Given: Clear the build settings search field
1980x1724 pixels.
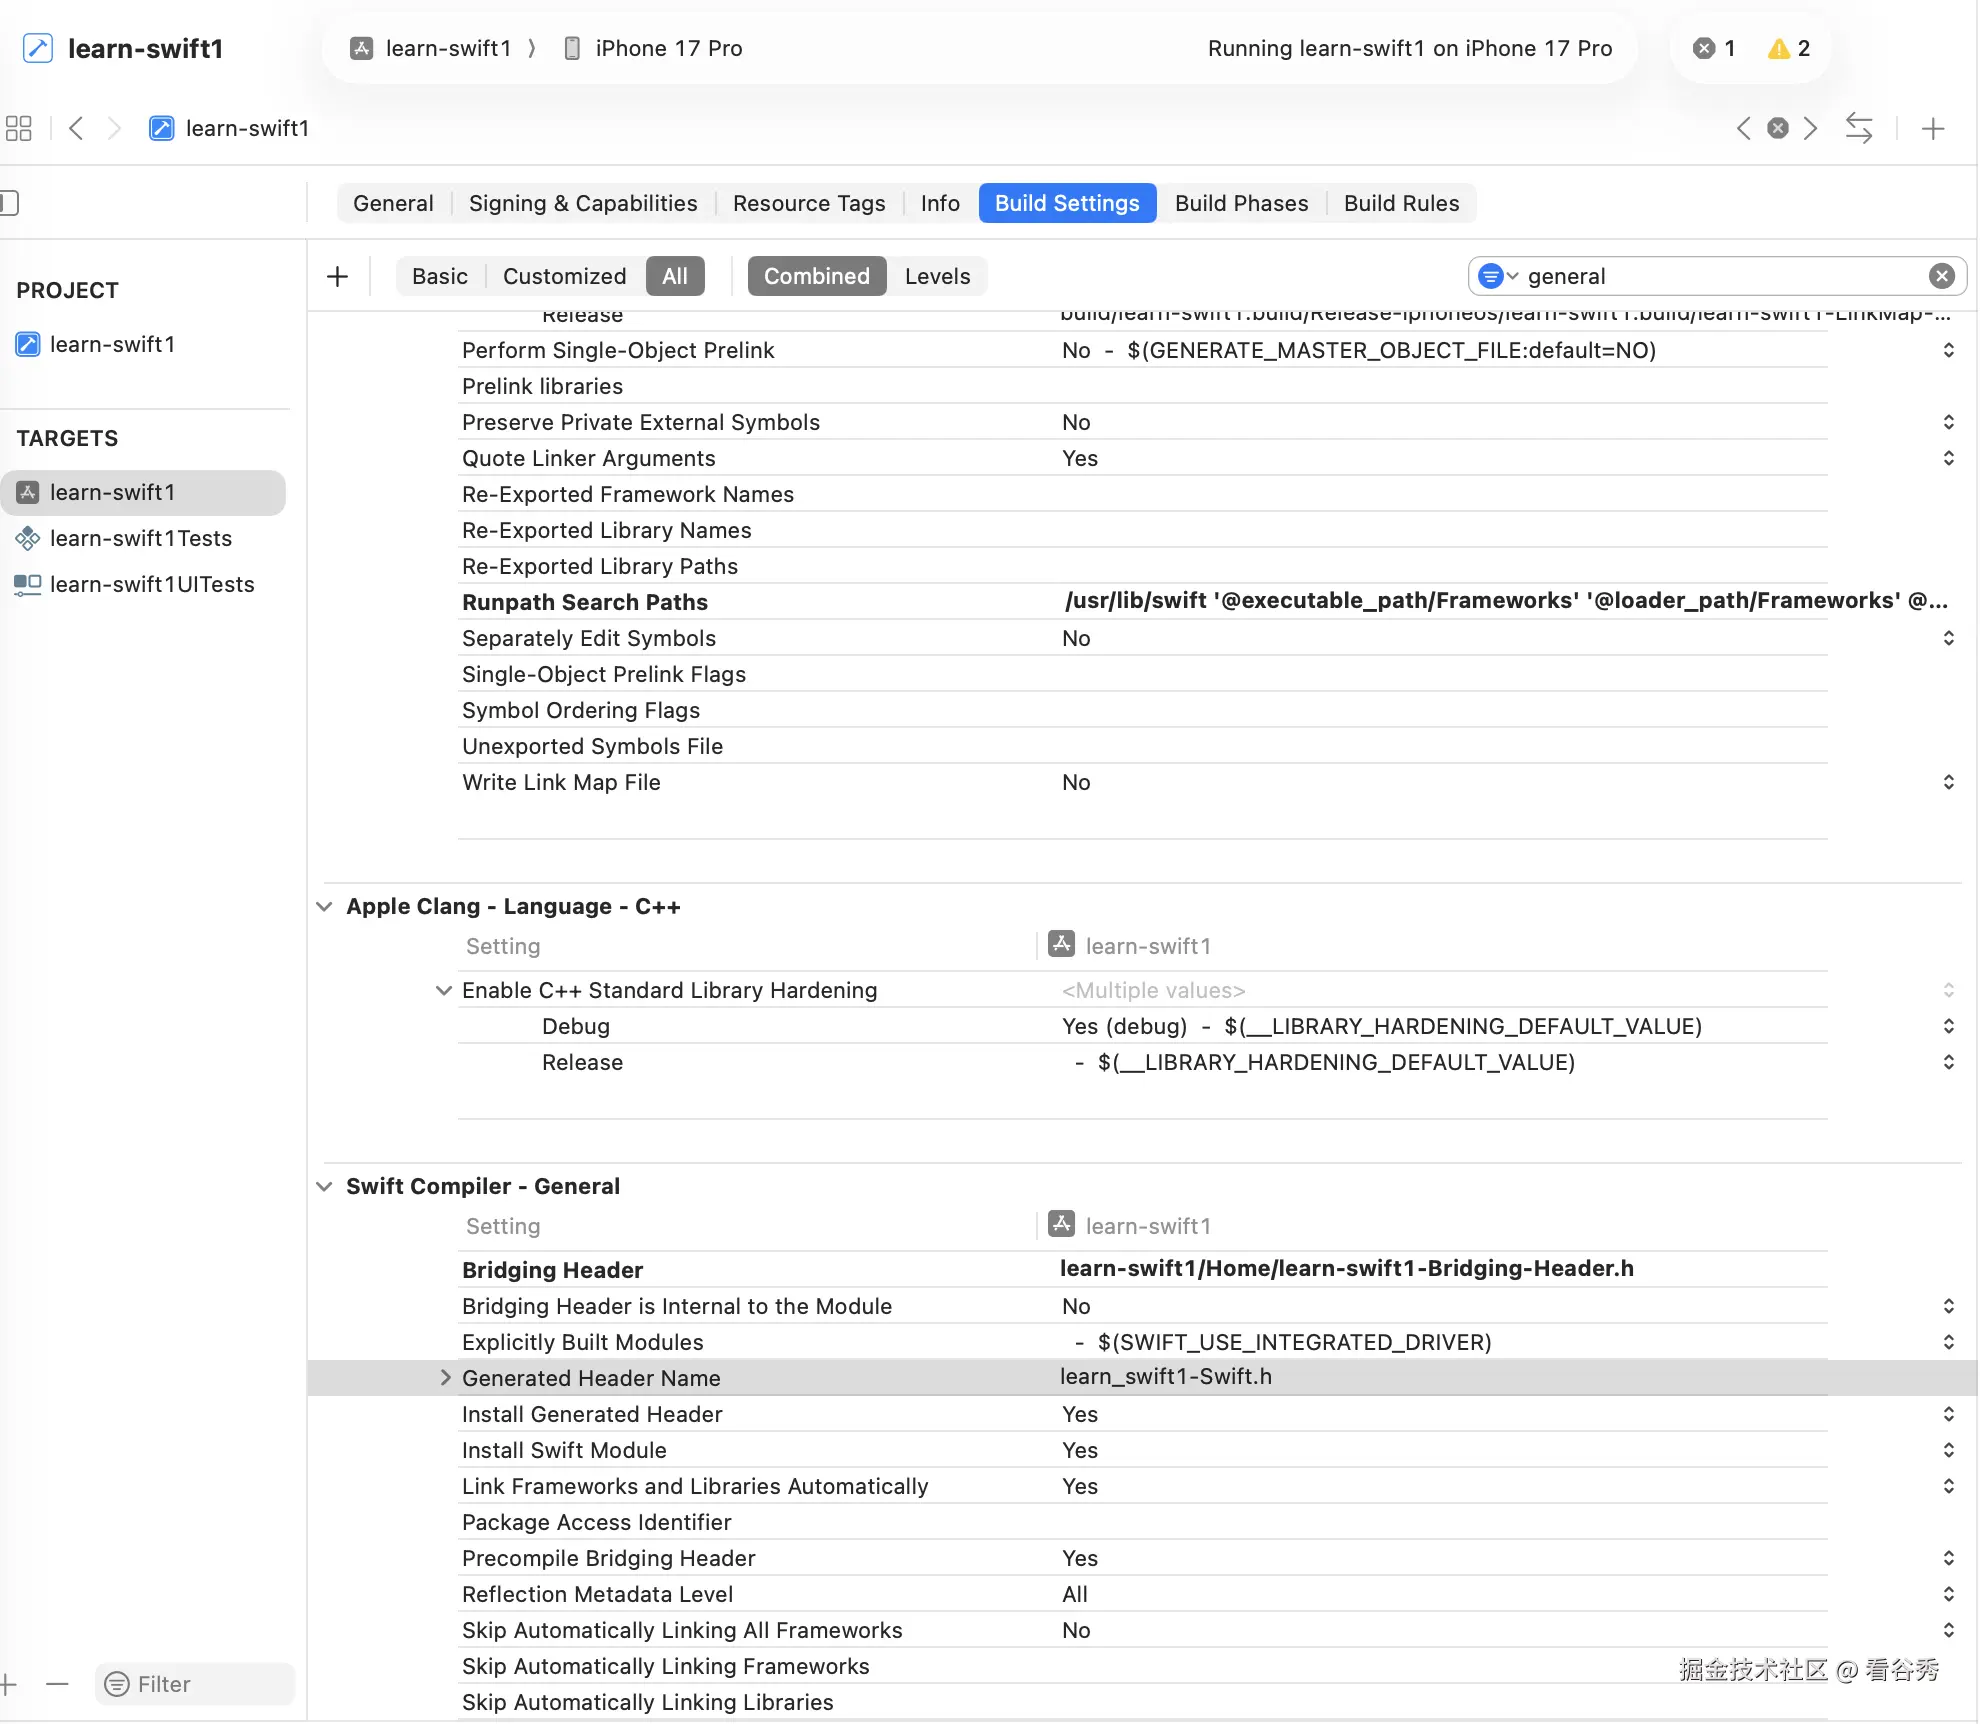Looking at the screenshot, I should tap(1942, 276).
